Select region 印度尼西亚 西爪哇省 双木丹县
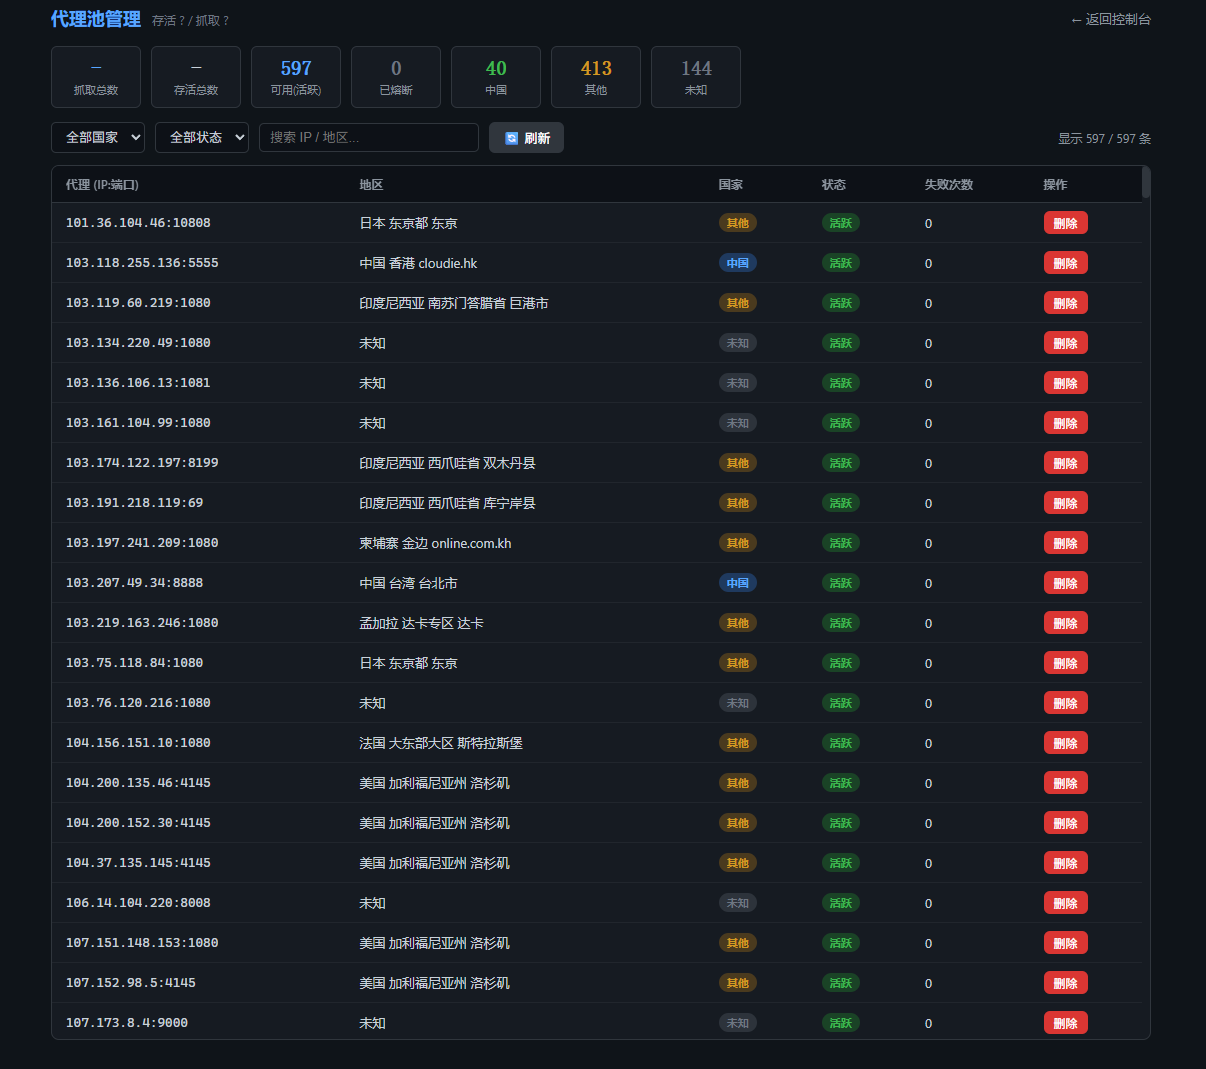The image size is (1206, 1069). 448,463
